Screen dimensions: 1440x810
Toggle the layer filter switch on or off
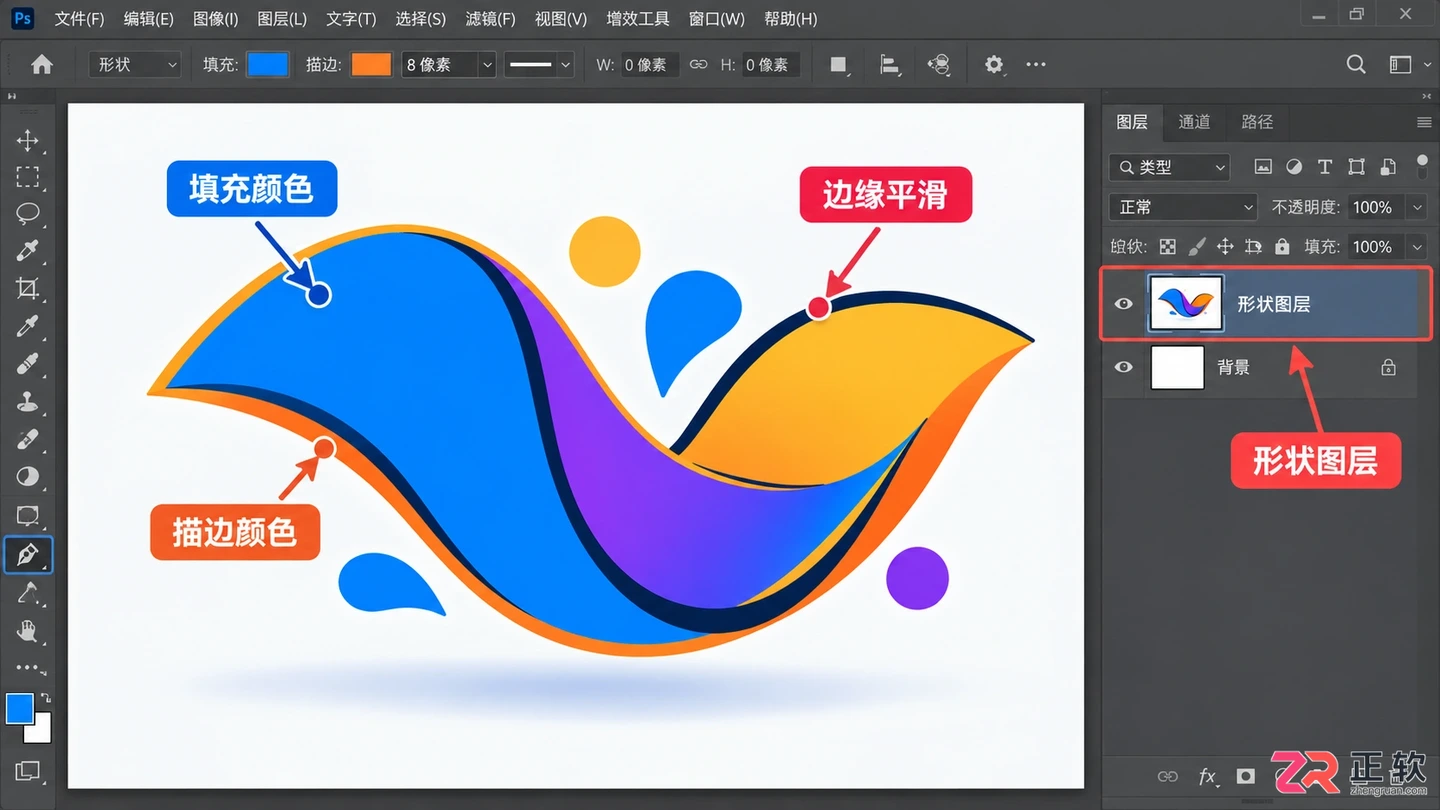pos(1423,167)
